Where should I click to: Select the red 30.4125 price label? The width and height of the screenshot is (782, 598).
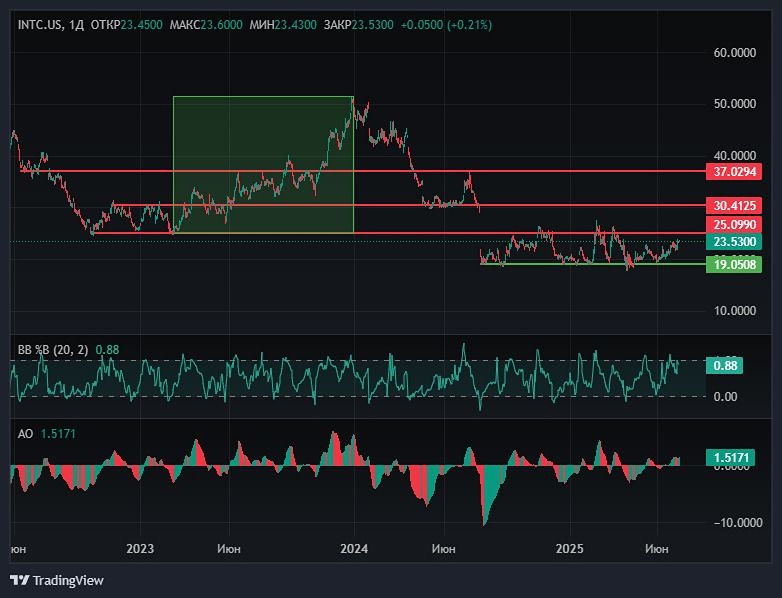734,205
